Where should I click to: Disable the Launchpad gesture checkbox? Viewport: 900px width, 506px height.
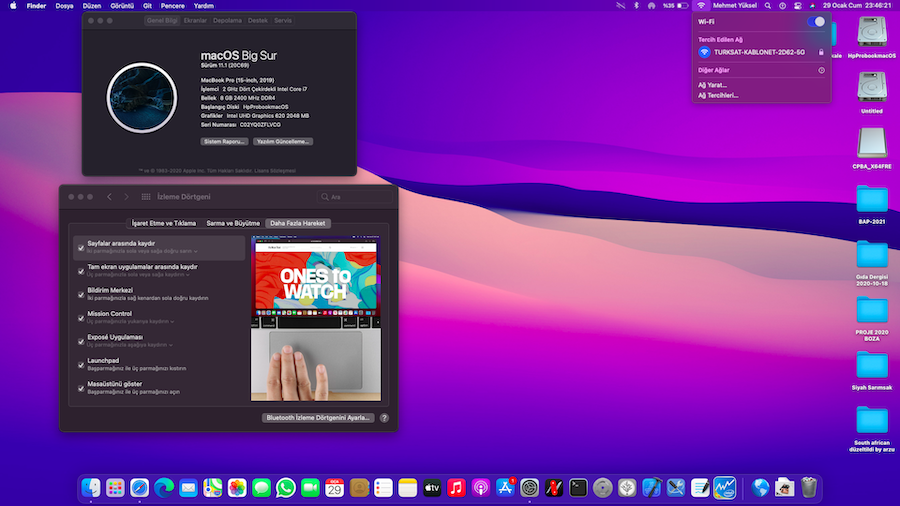point(80,363)
